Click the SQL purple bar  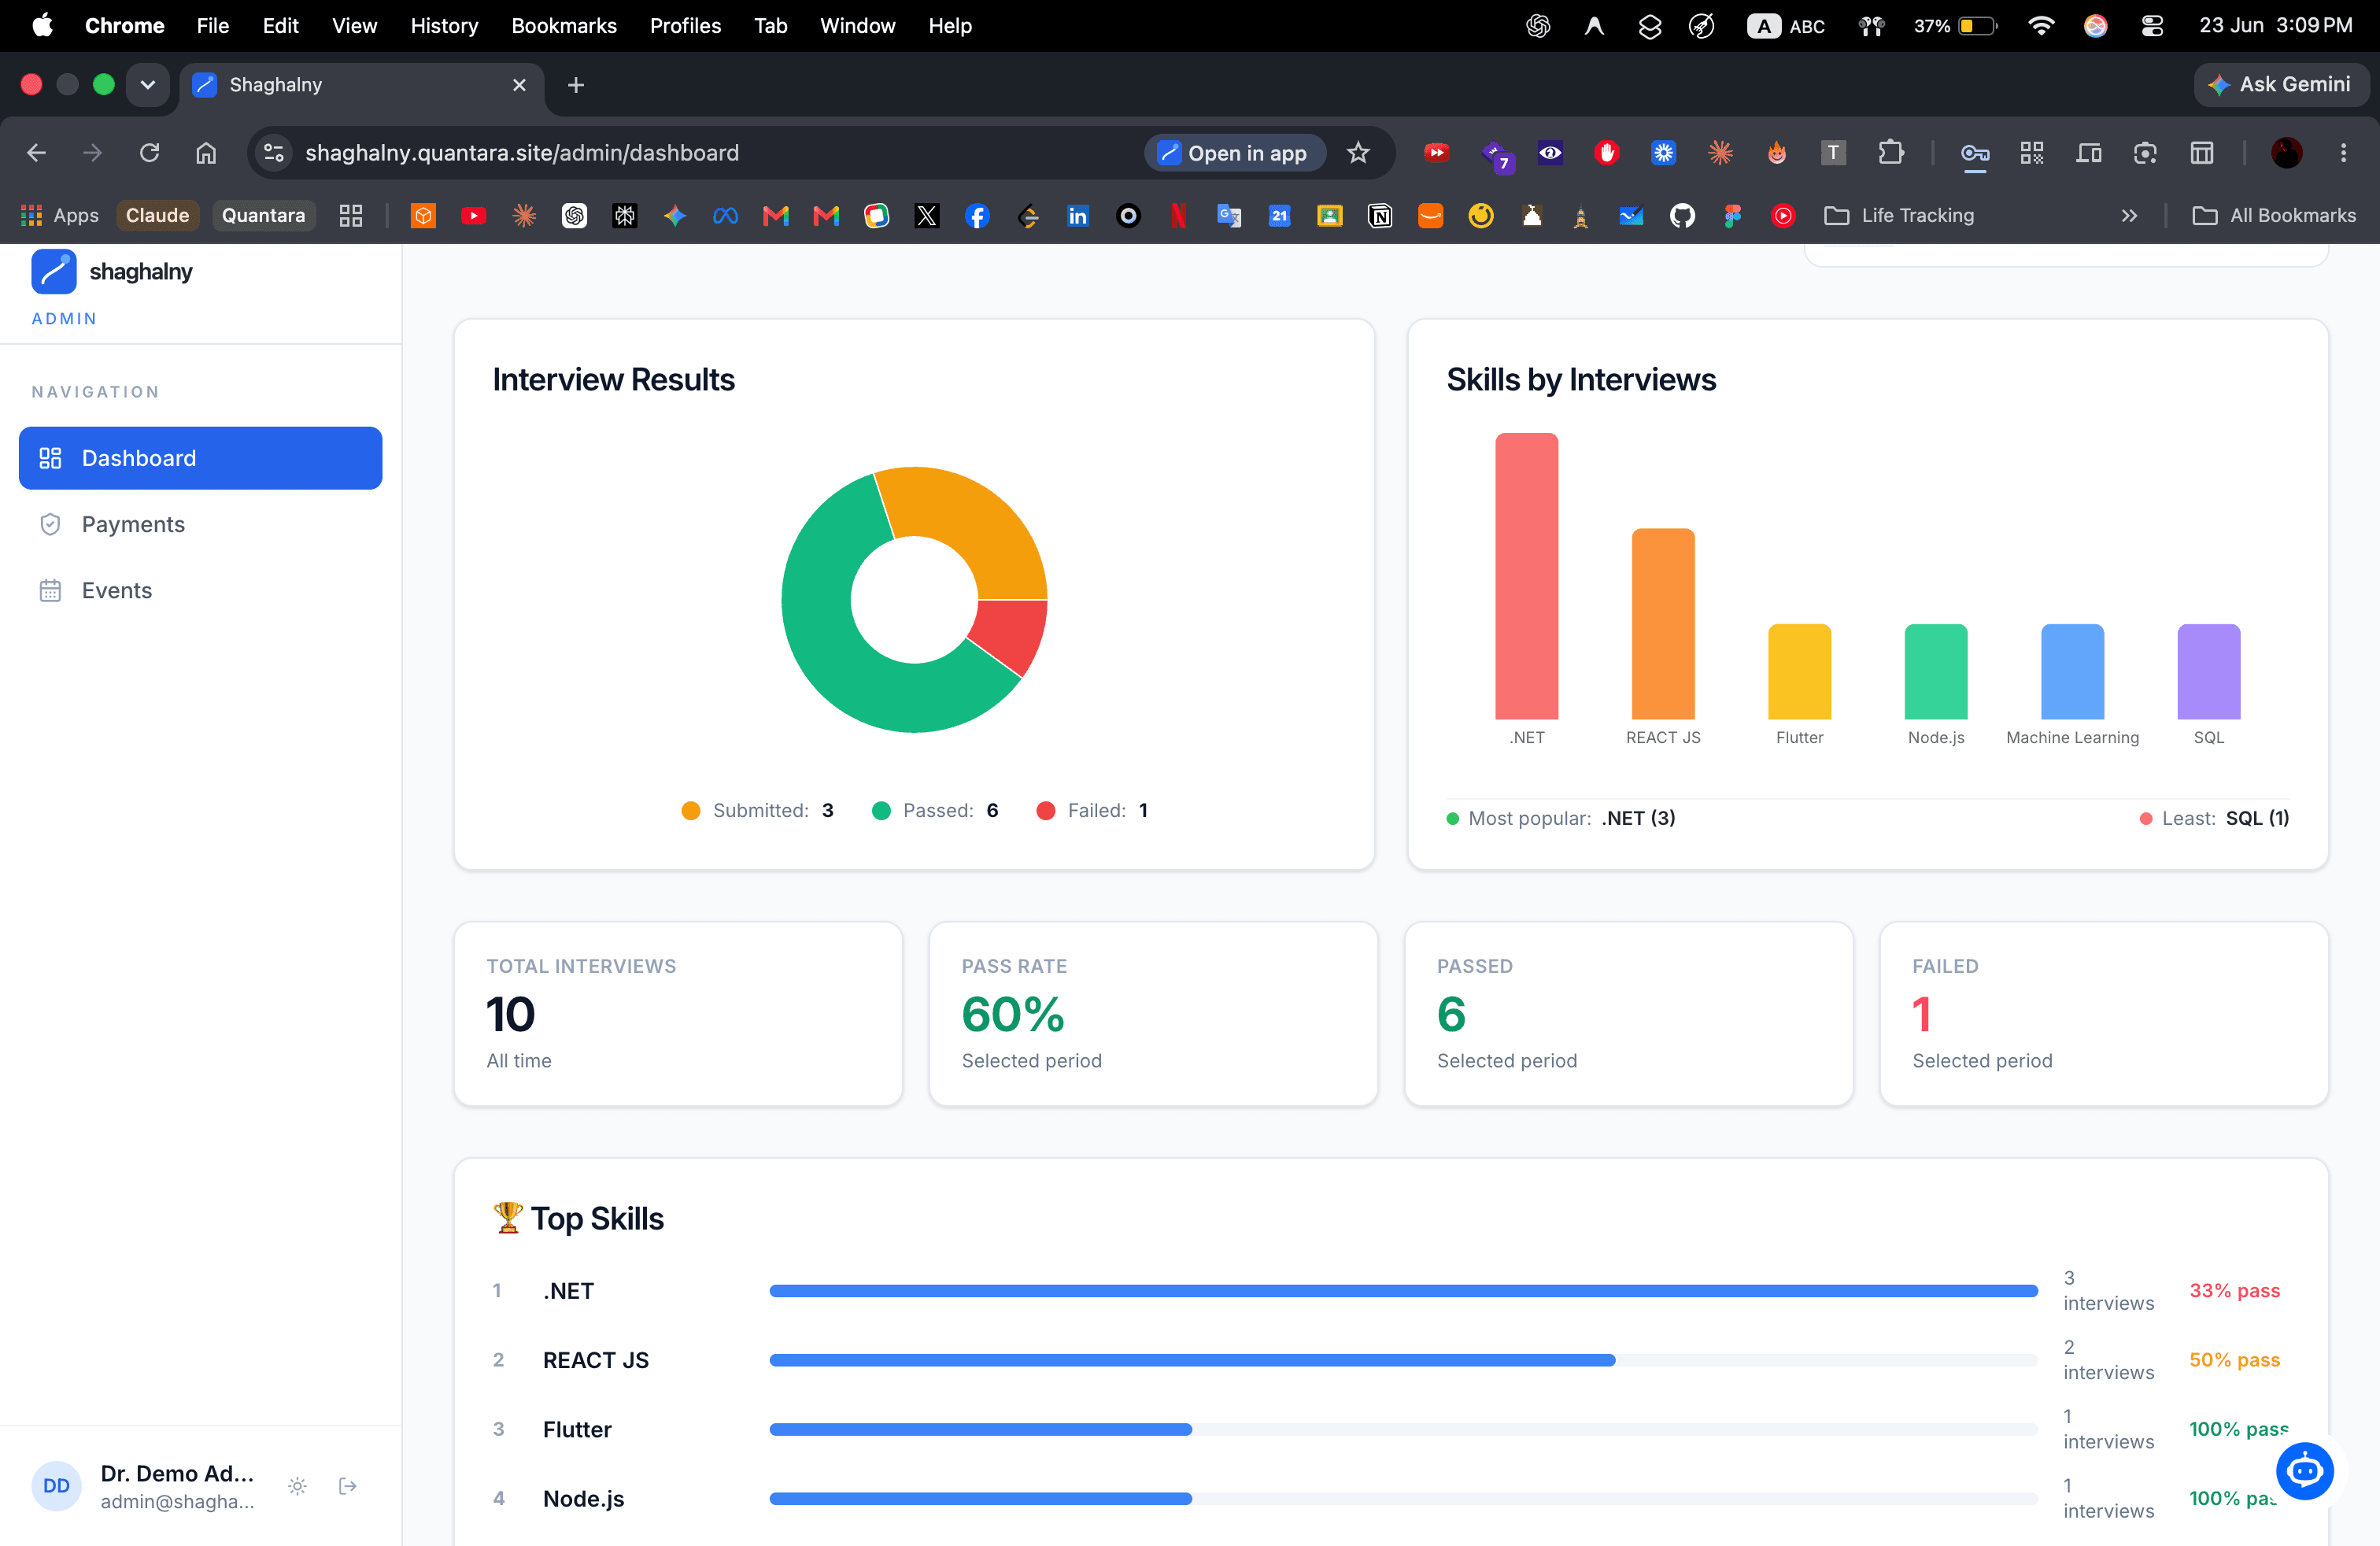click(x=2208, y=672)
